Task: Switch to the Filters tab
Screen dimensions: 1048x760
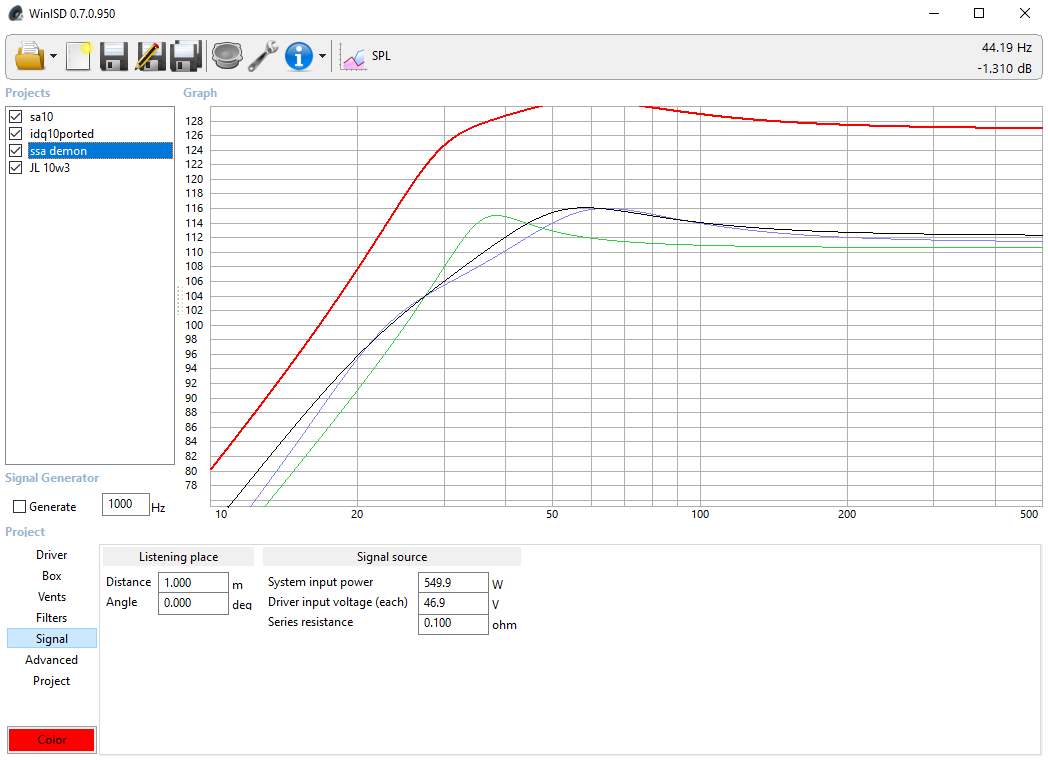Action: coord(51,618)
